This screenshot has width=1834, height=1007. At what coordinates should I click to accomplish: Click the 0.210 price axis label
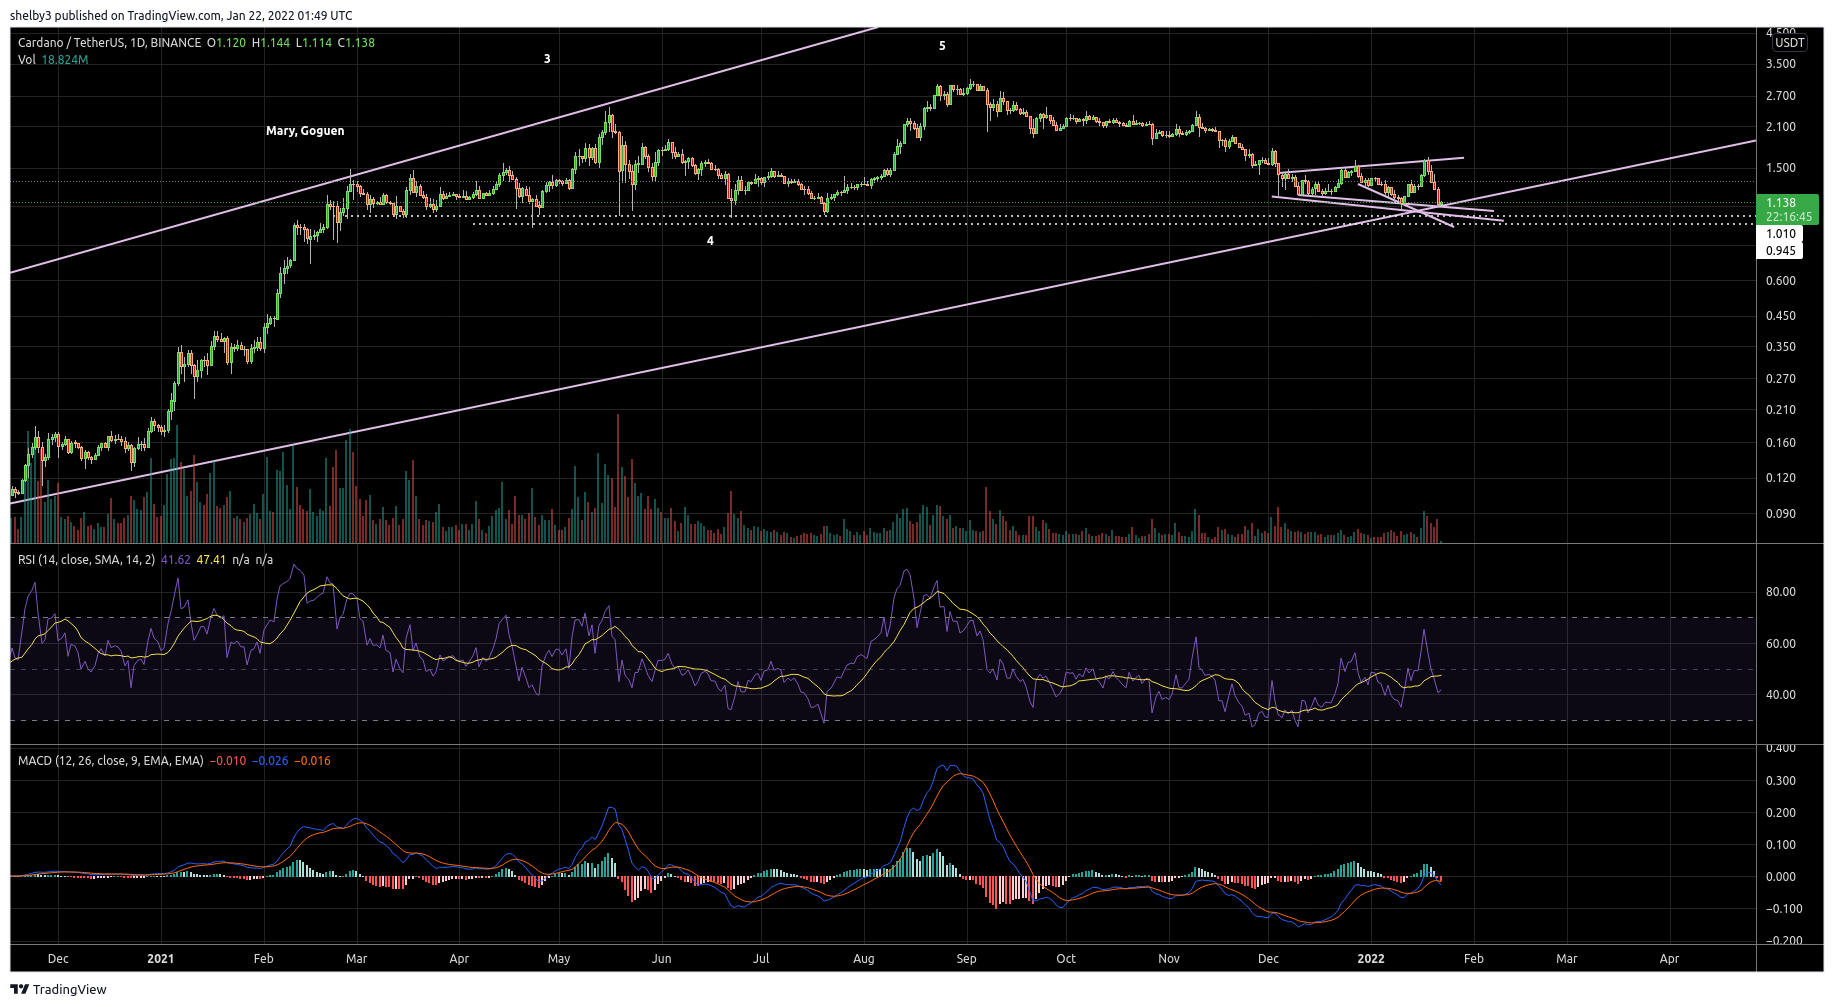tap(1781, 410)
